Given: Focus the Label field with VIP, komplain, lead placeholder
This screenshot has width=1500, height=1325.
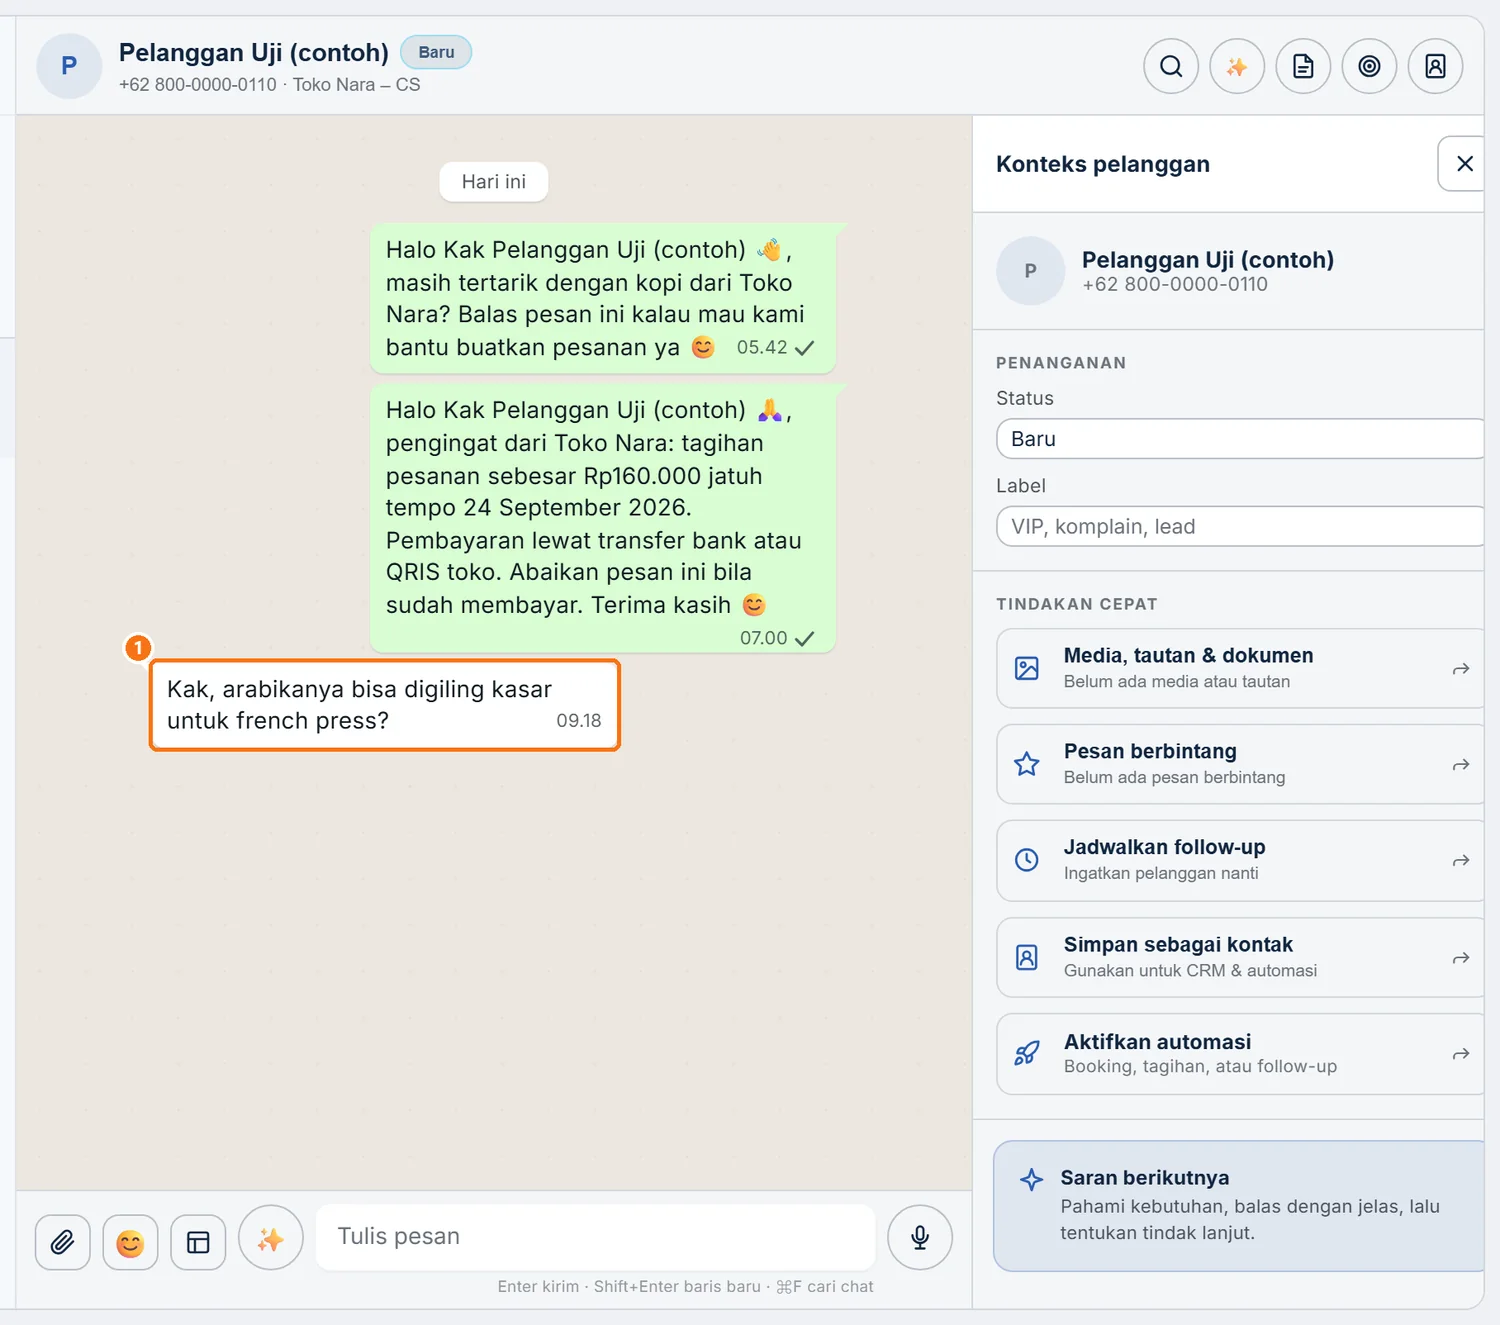Looking at the screenshot, I should (1240, 526).
